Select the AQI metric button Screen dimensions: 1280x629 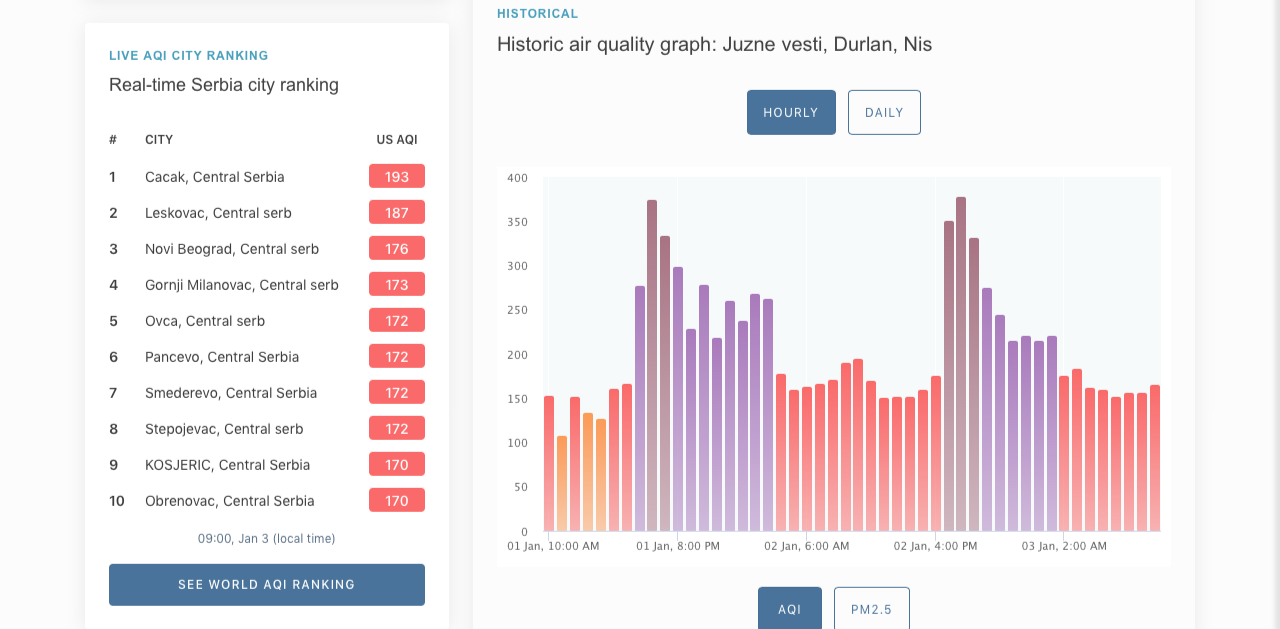[789, 608]
